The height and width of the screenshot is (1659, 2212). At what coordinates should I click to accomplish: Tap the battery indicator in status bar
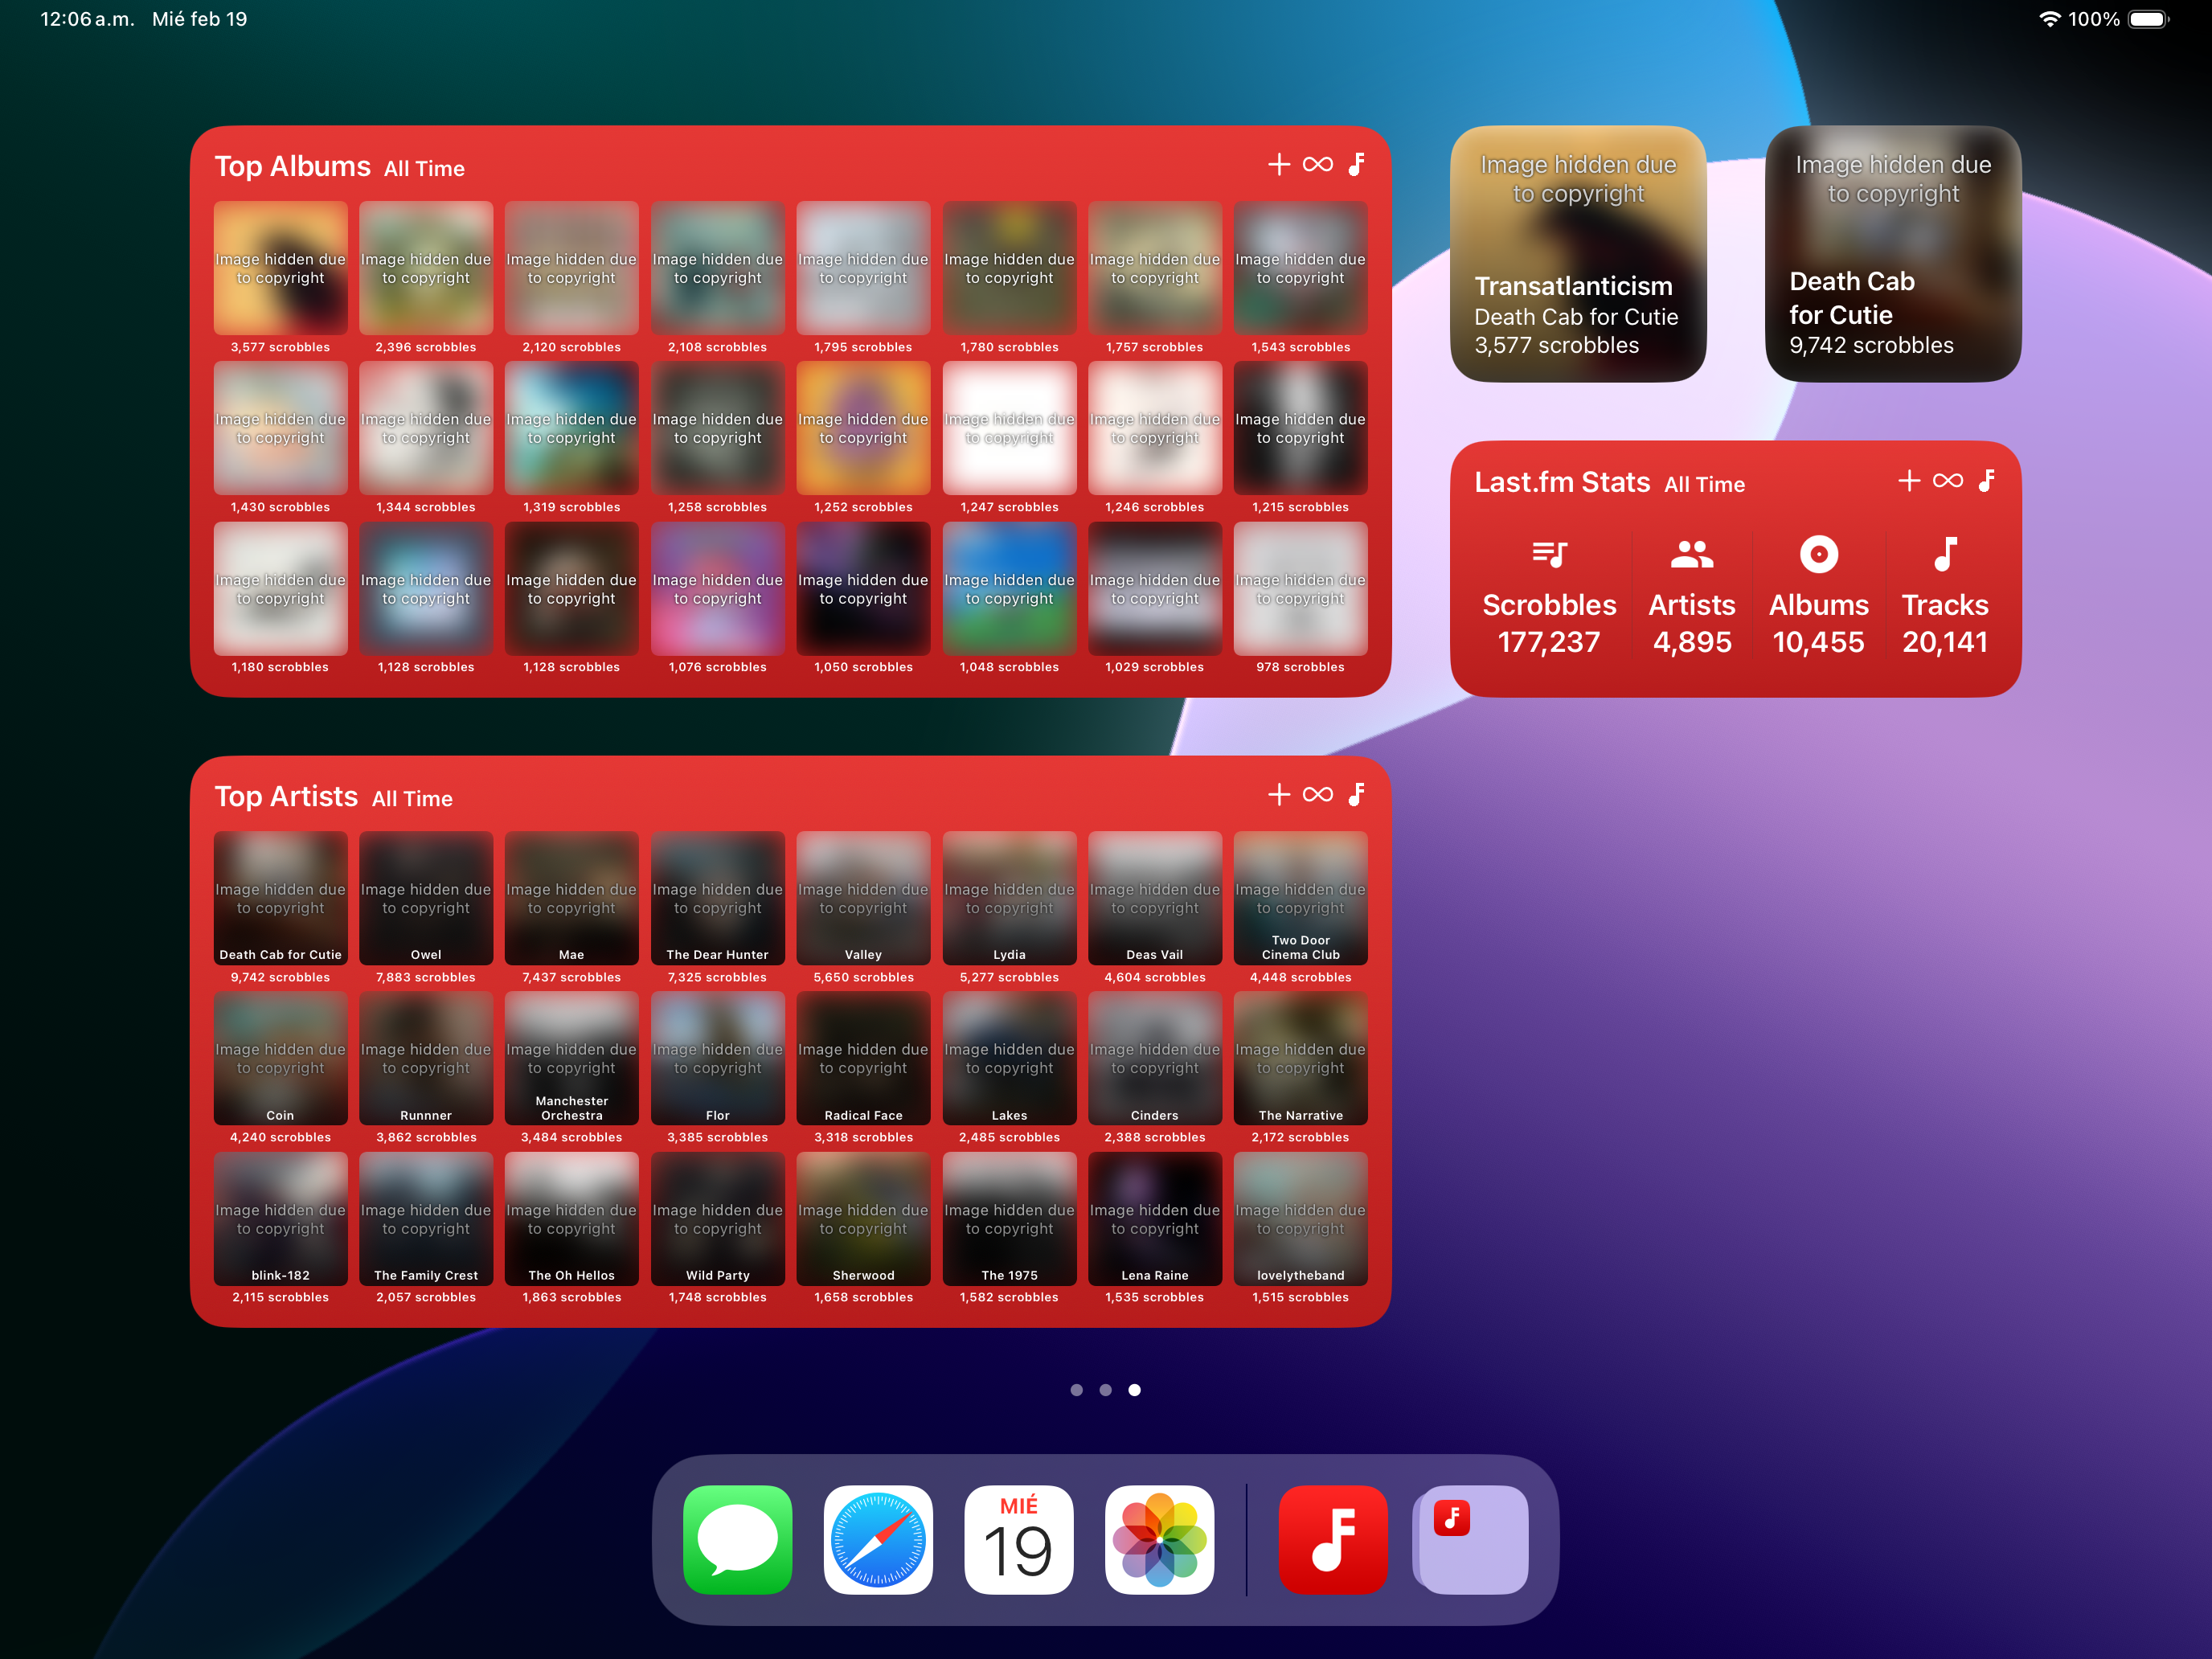click(x=2148, y=19)
